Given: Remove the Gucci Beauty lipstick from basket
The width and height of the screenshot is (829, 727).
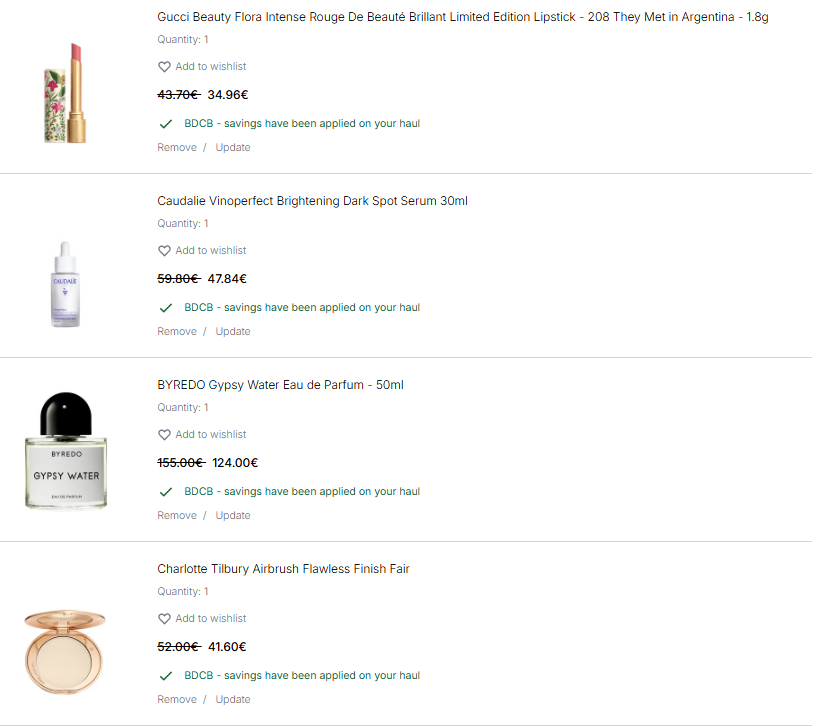Looking at the screenshot, I should tap(177, 148).
